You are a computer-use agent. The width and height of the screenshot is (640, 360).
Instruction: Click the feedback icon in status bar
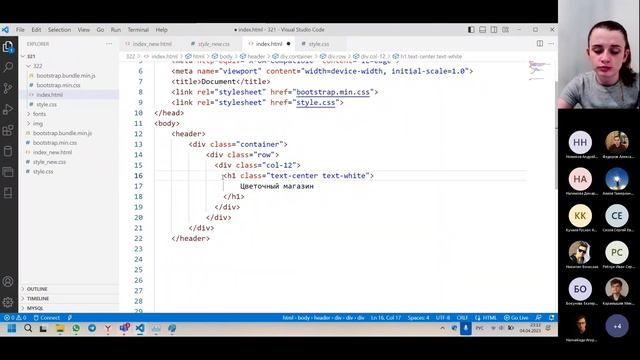tap(538, 318)
